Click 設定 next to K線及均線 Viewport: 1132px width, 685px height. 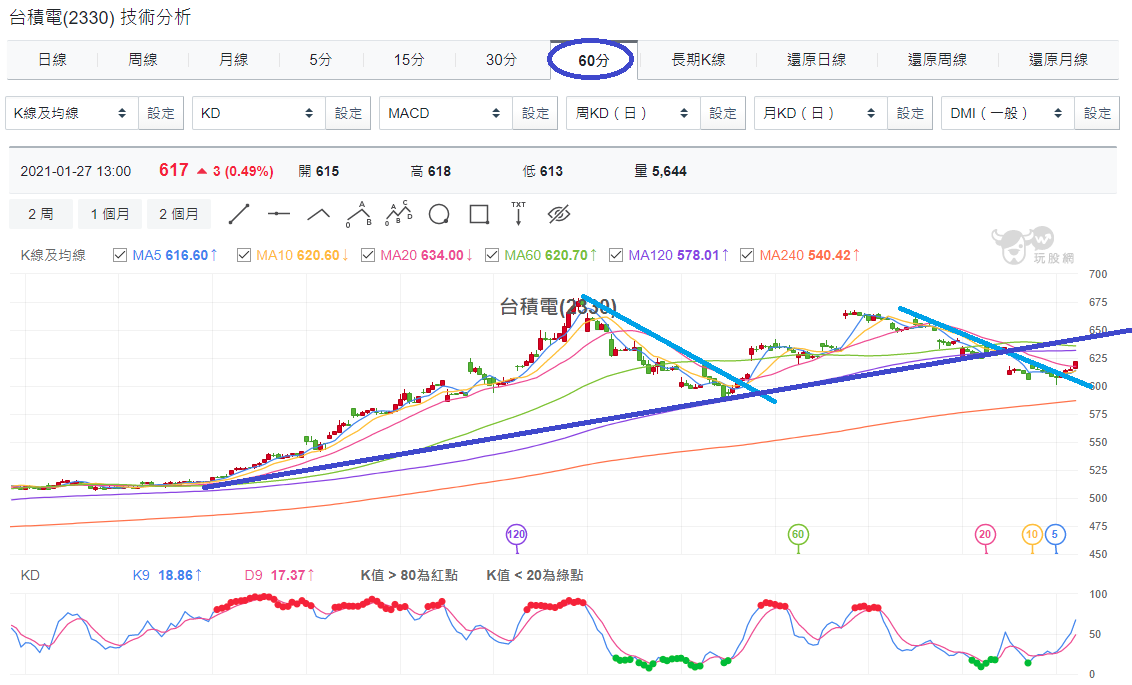point(161,113)
